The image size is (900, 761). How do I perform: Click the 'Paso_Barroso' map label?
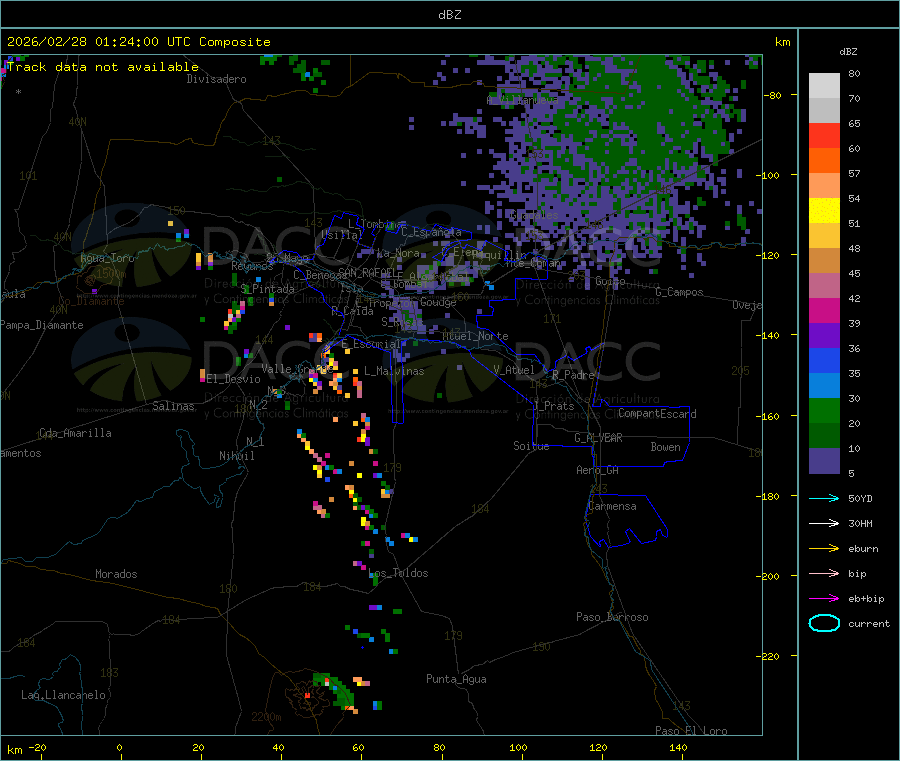(x=612, y=617)
